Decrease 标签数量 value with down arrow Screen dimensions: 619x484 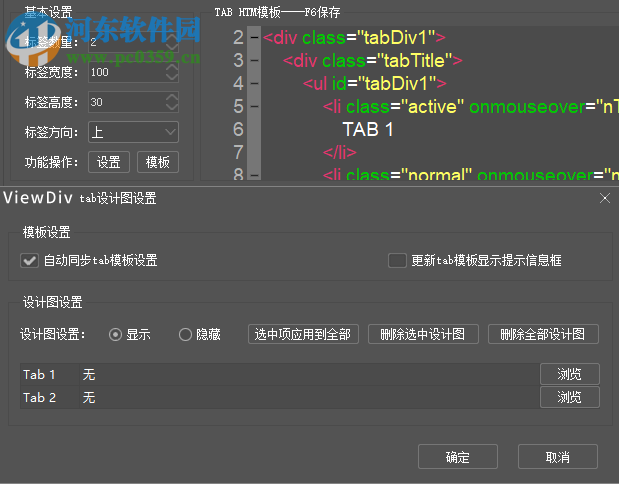tap(172, 47)
